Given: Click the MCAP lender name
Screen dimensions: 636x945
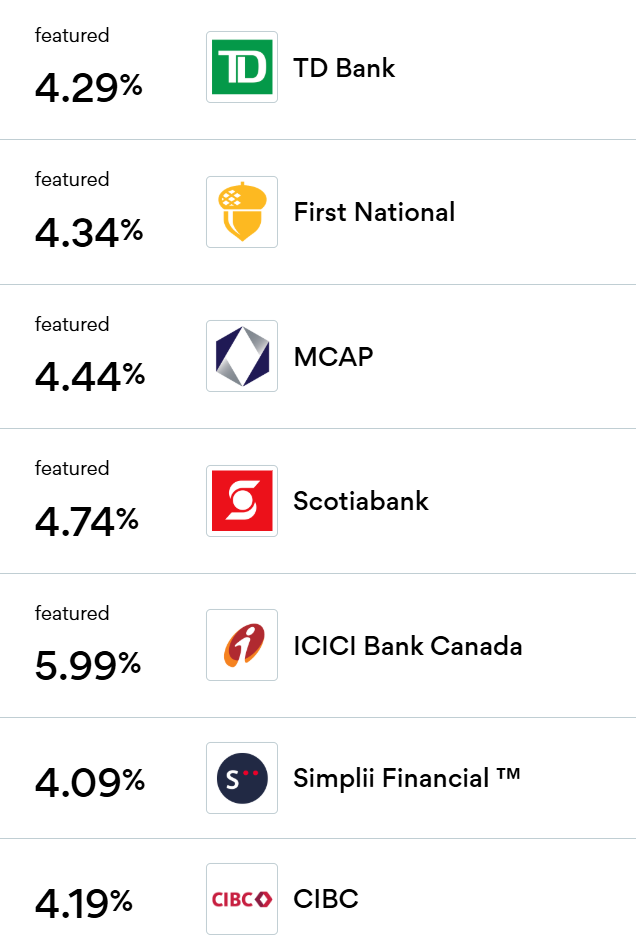Looking at the screenshot, I should click(333, 356).
